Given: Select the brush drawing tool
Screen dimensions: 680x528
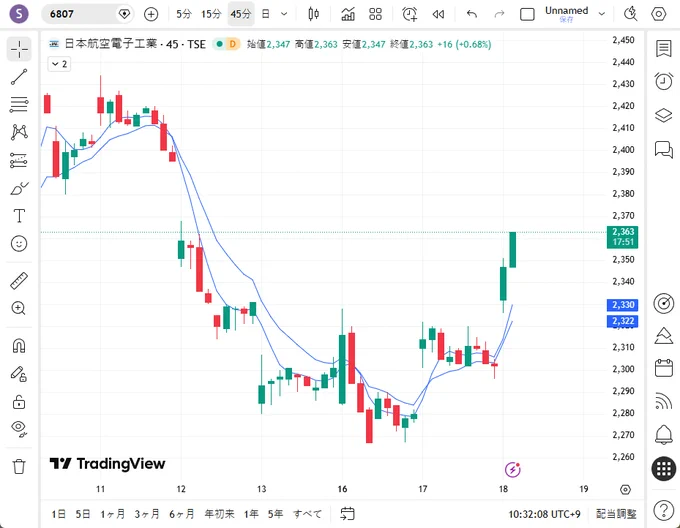Looking at the screenshot, I should click(x=19, y=189).
